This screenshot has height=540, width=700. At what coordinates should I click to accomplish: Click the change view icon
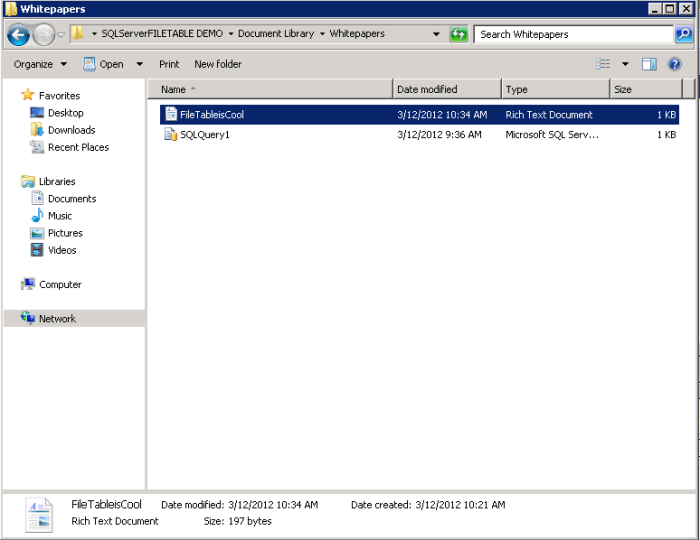[603, 64]
